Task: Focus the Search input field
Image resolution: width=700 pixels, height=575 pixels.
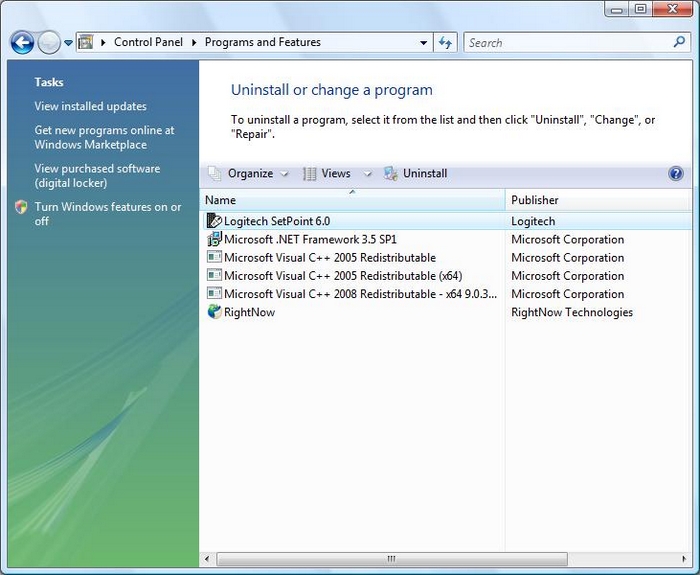Action: click(568, 43)
